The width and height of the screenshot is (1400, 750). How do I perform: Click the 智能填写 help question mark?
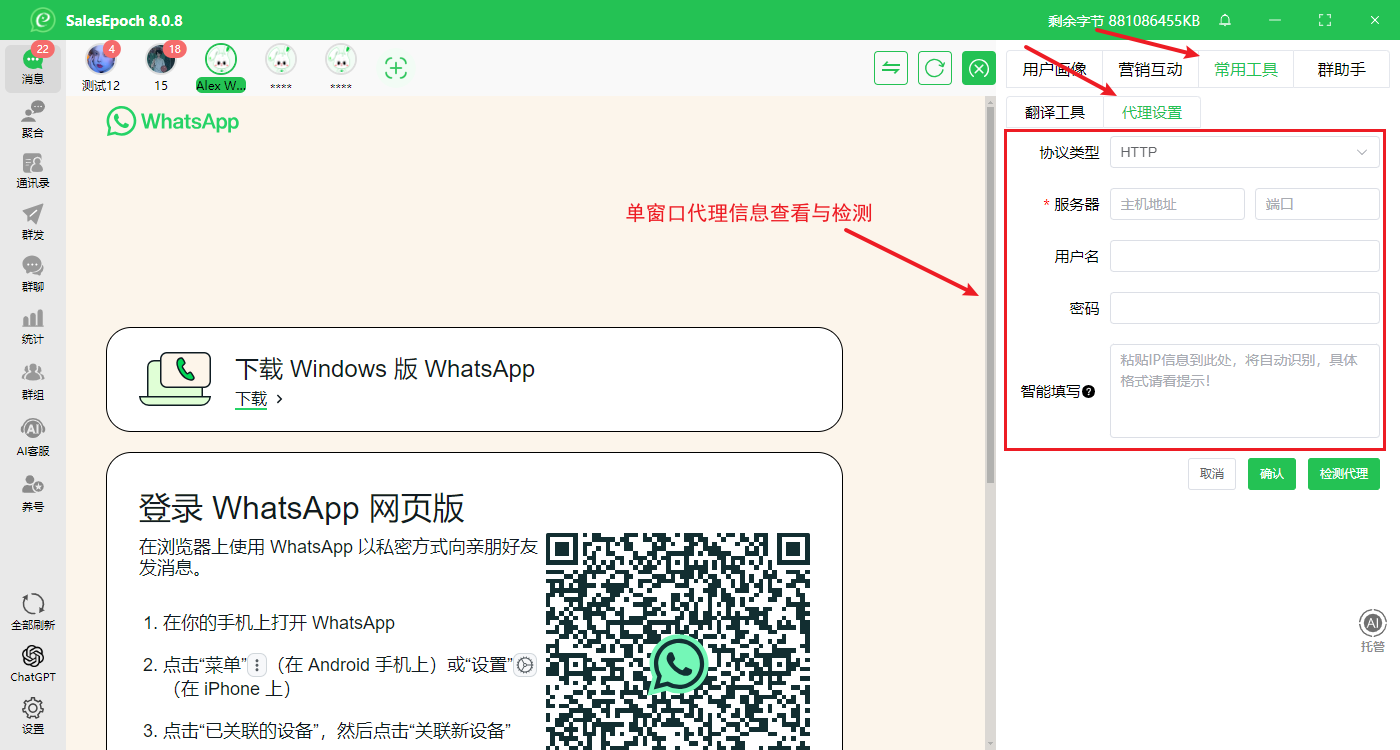[x=1089, y=392]
